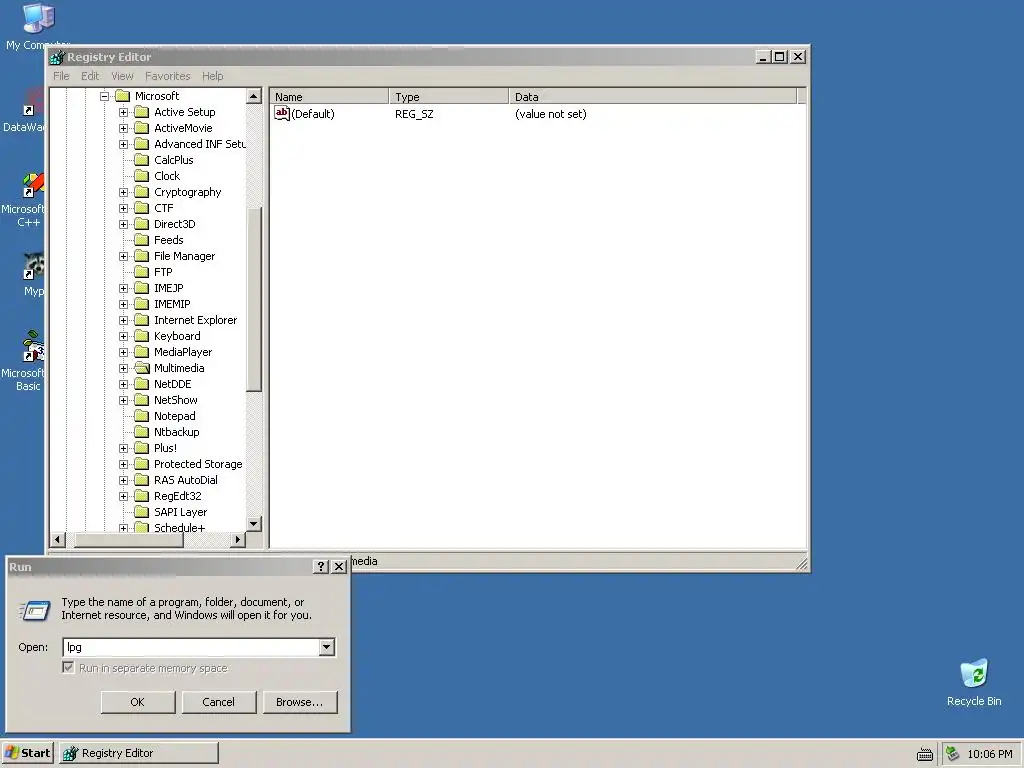The height and width of the screenshot is (768, 1024).
Task: Click the ActiveMovie folder icon
Action: coord(142,128)
